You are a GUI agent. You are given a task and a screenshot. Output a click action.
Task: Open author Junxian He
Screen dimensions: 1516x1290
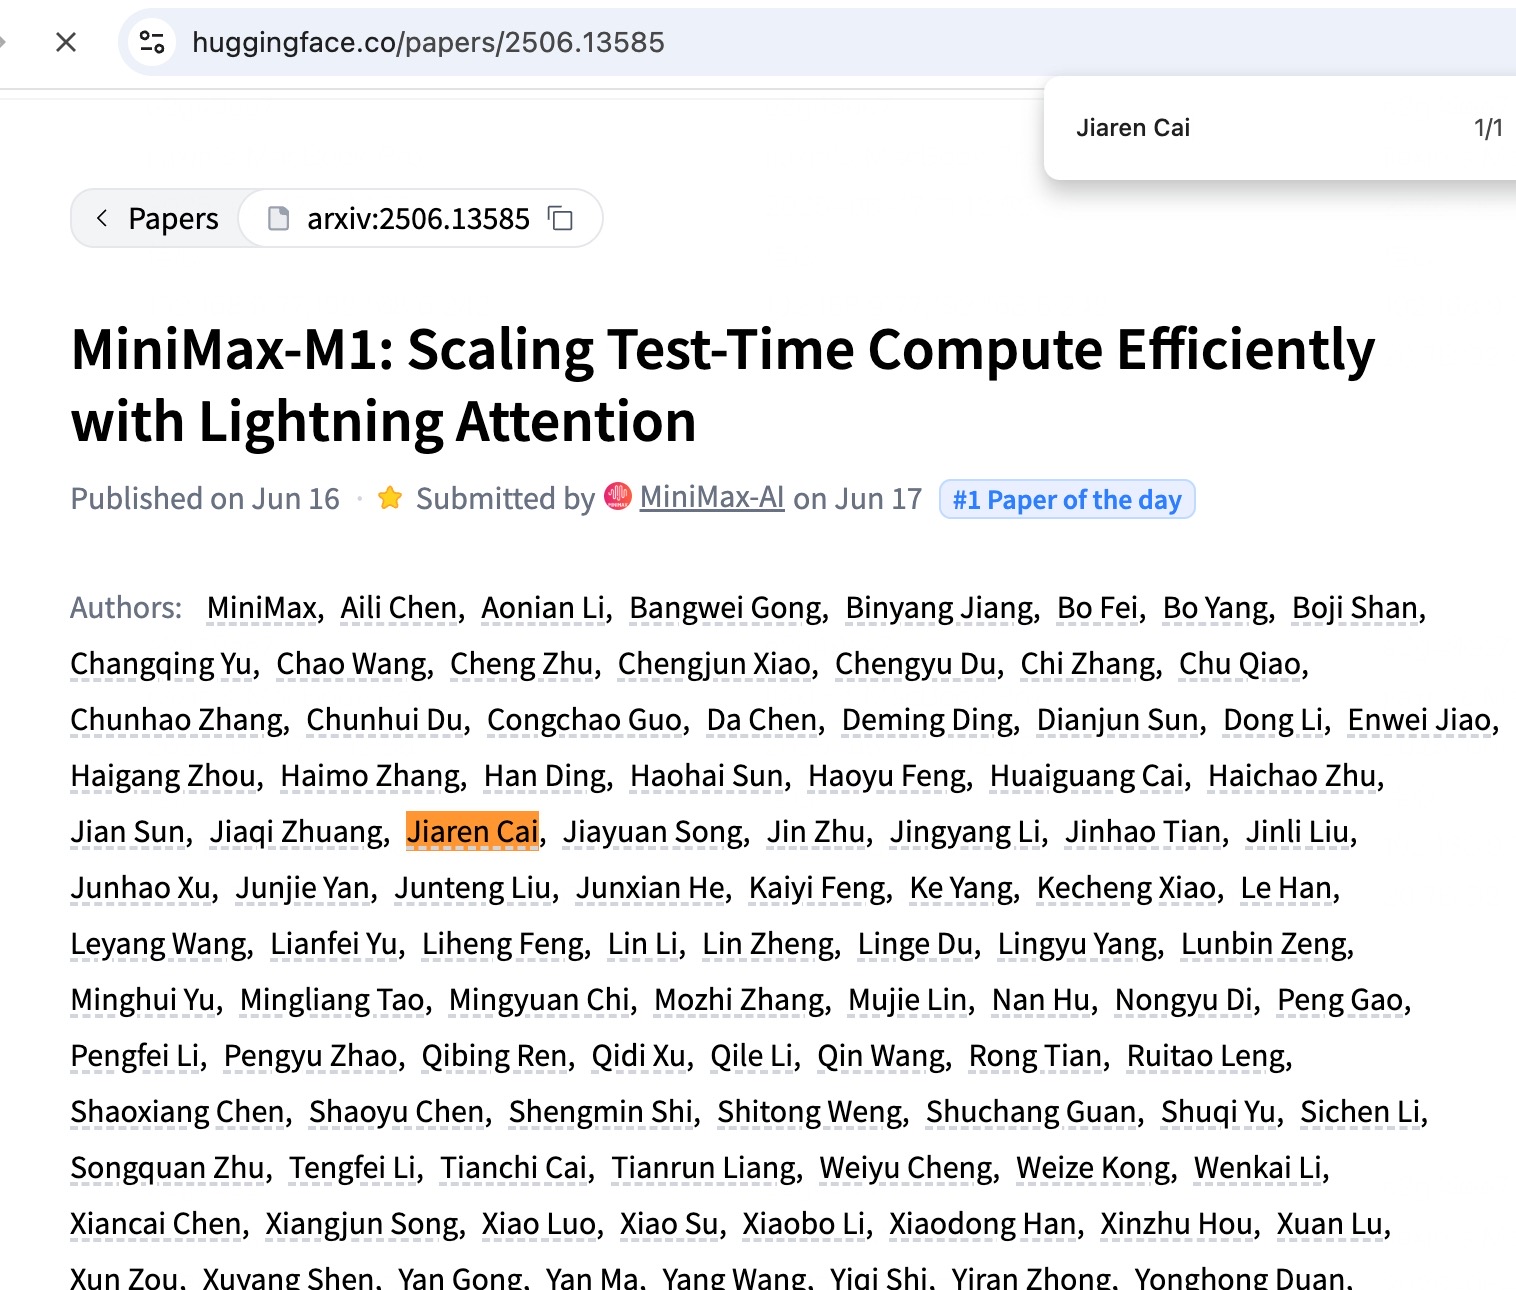[650, 888]
